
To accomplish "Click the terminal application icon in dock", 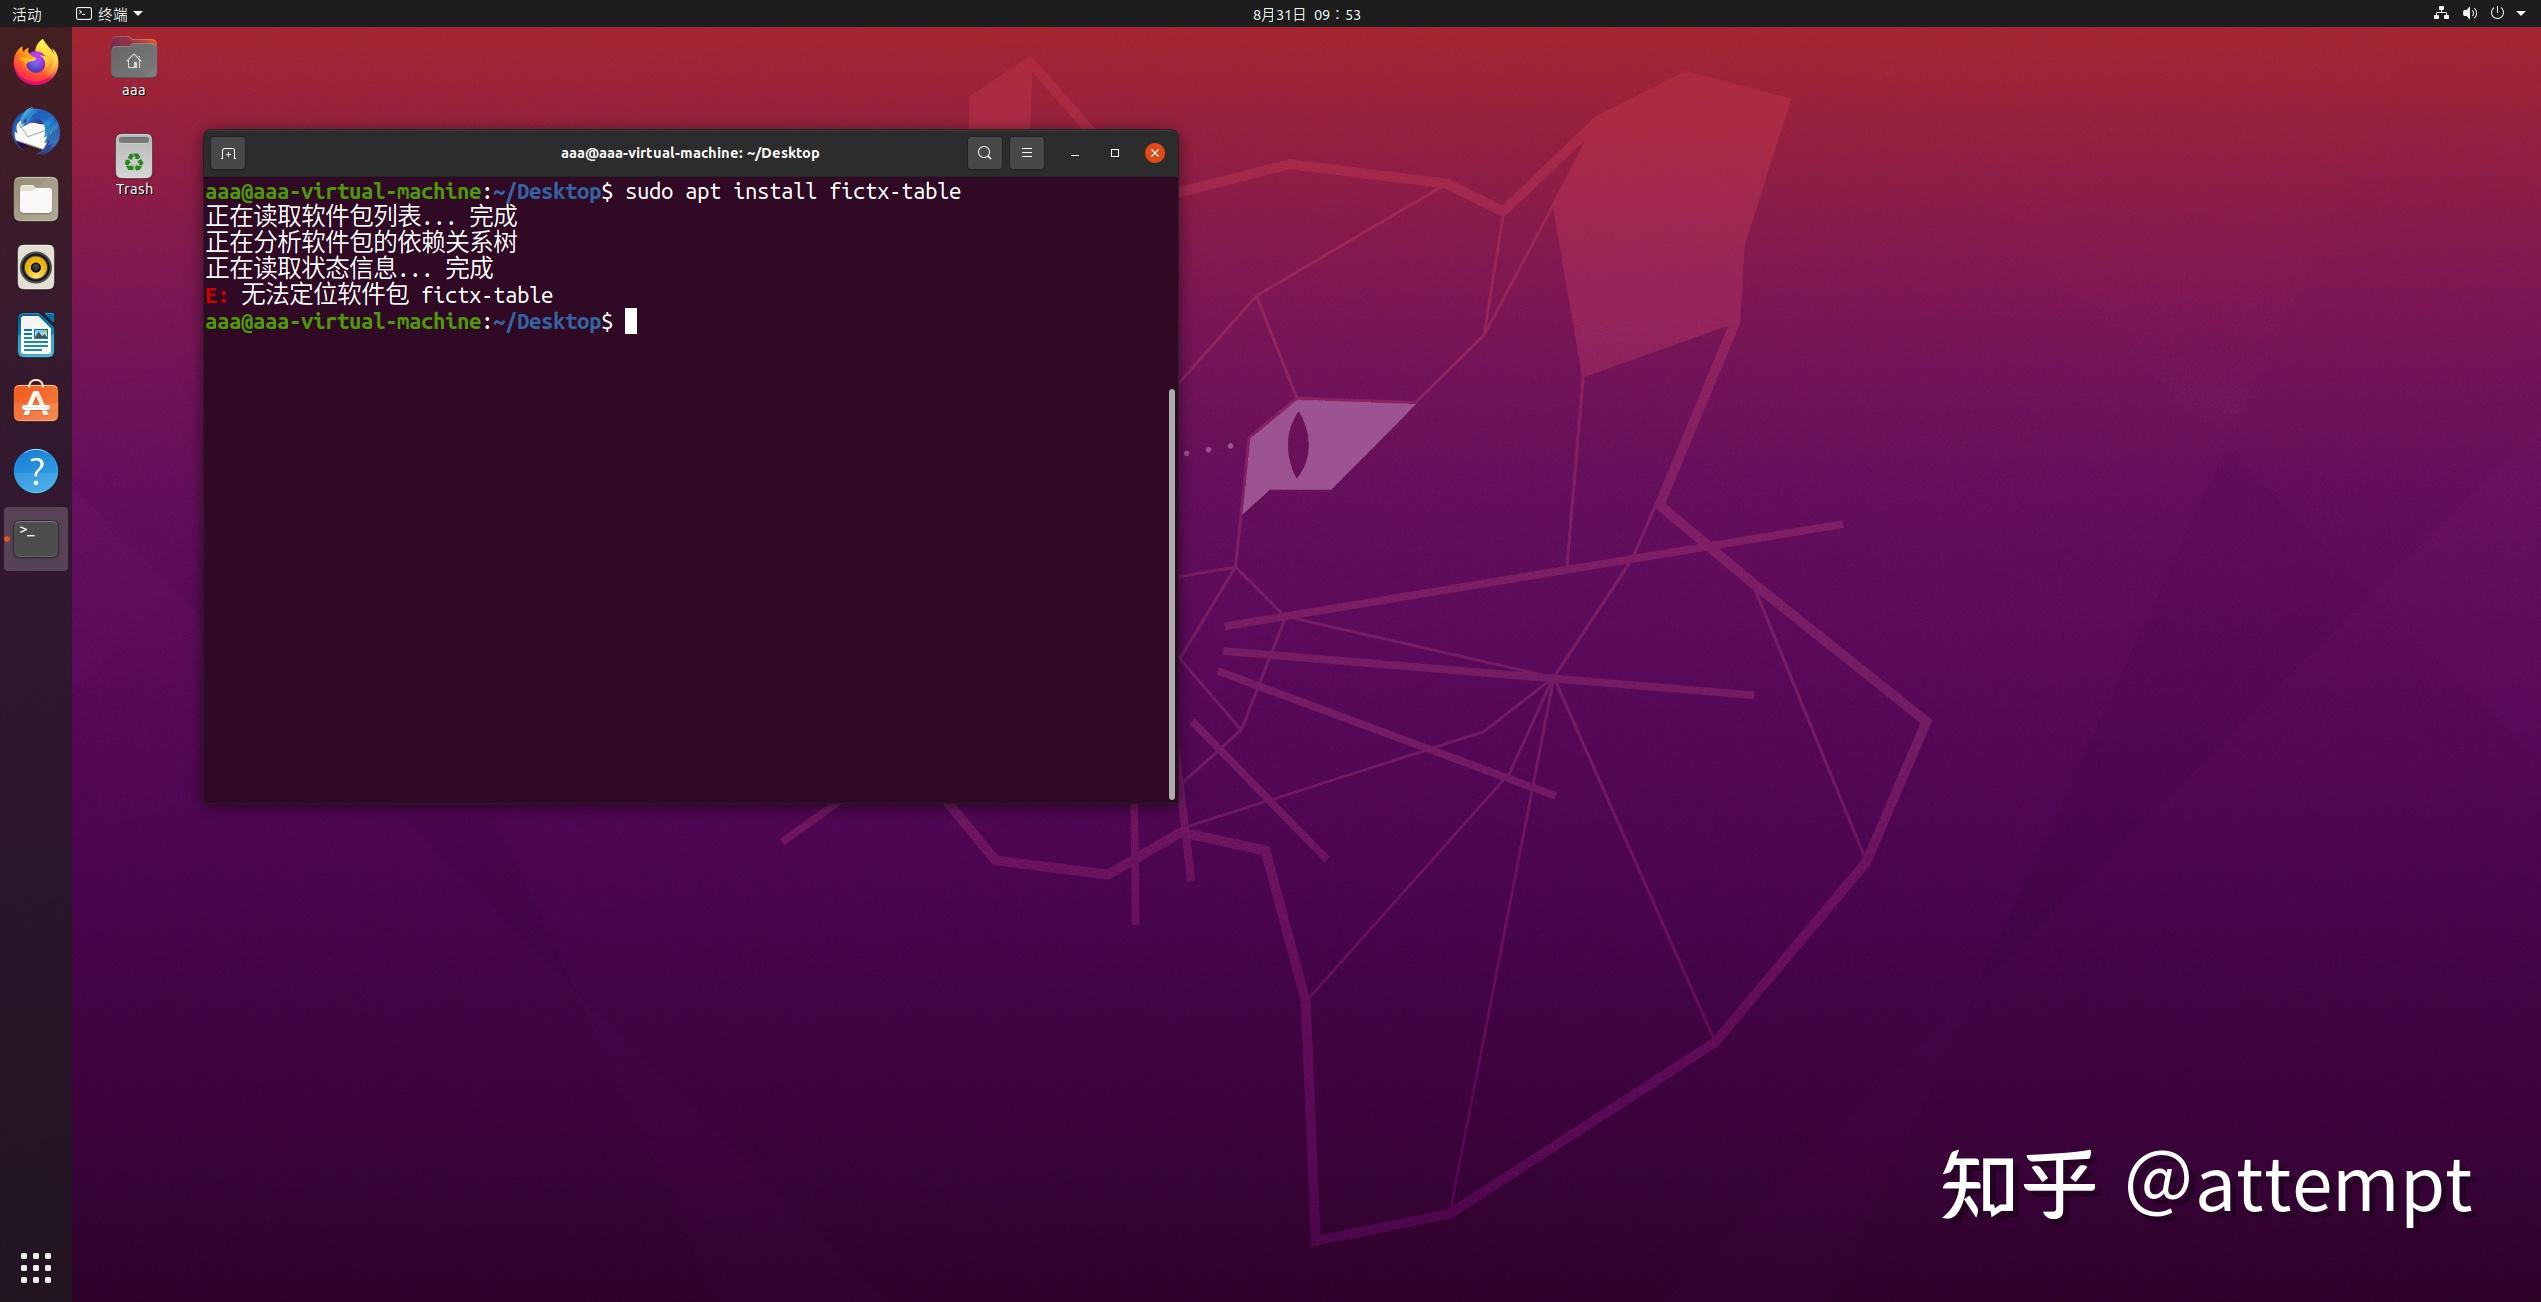I will tap(37, 535).
